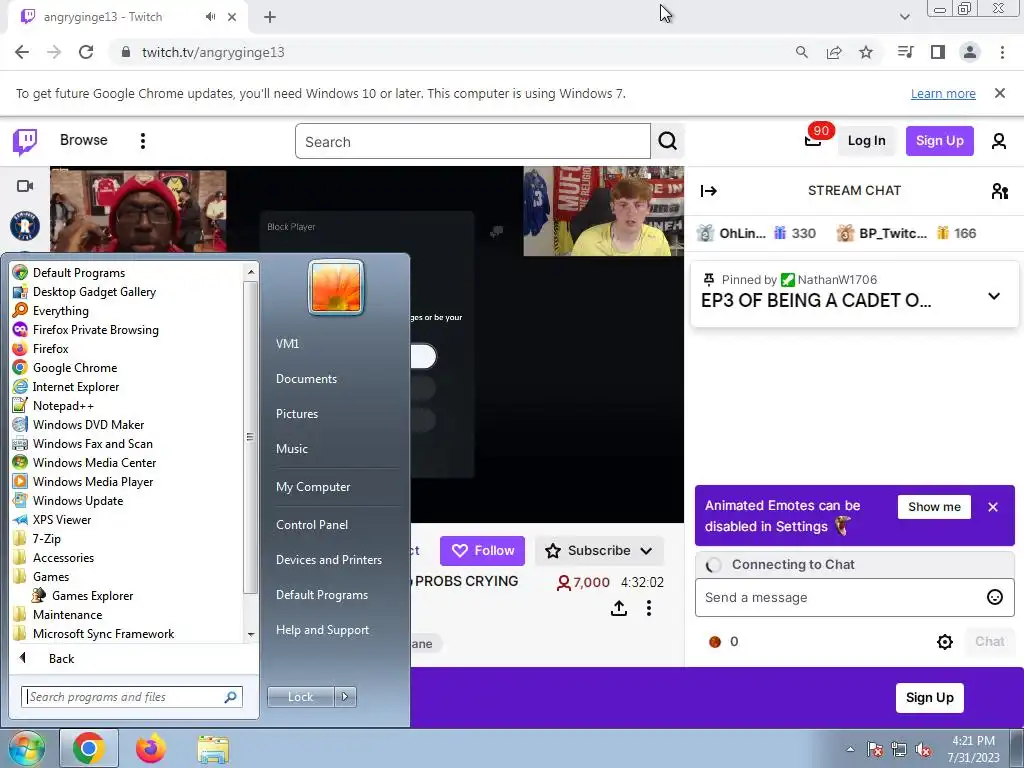Click the Lock button
Screen dimensions: 1024x768
301,697
